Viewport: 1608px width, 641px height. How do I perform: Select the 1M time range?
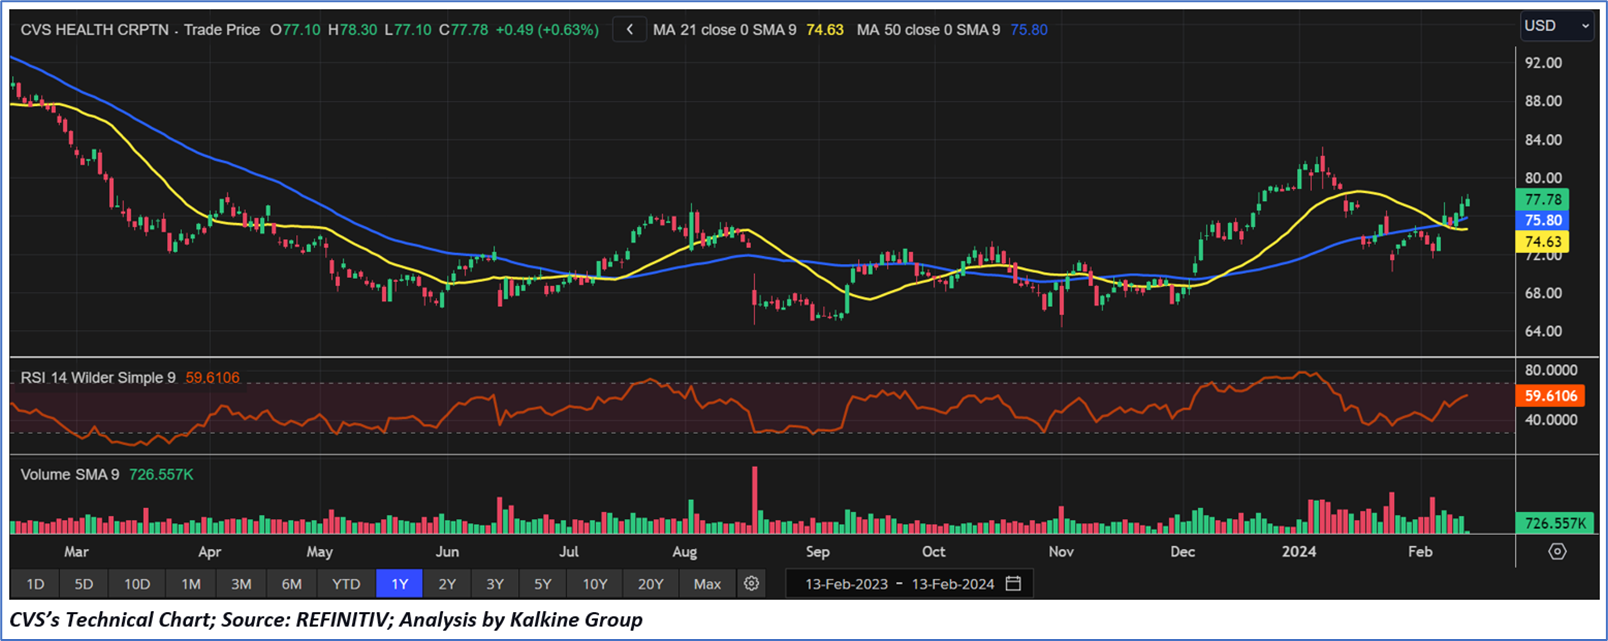191,584
